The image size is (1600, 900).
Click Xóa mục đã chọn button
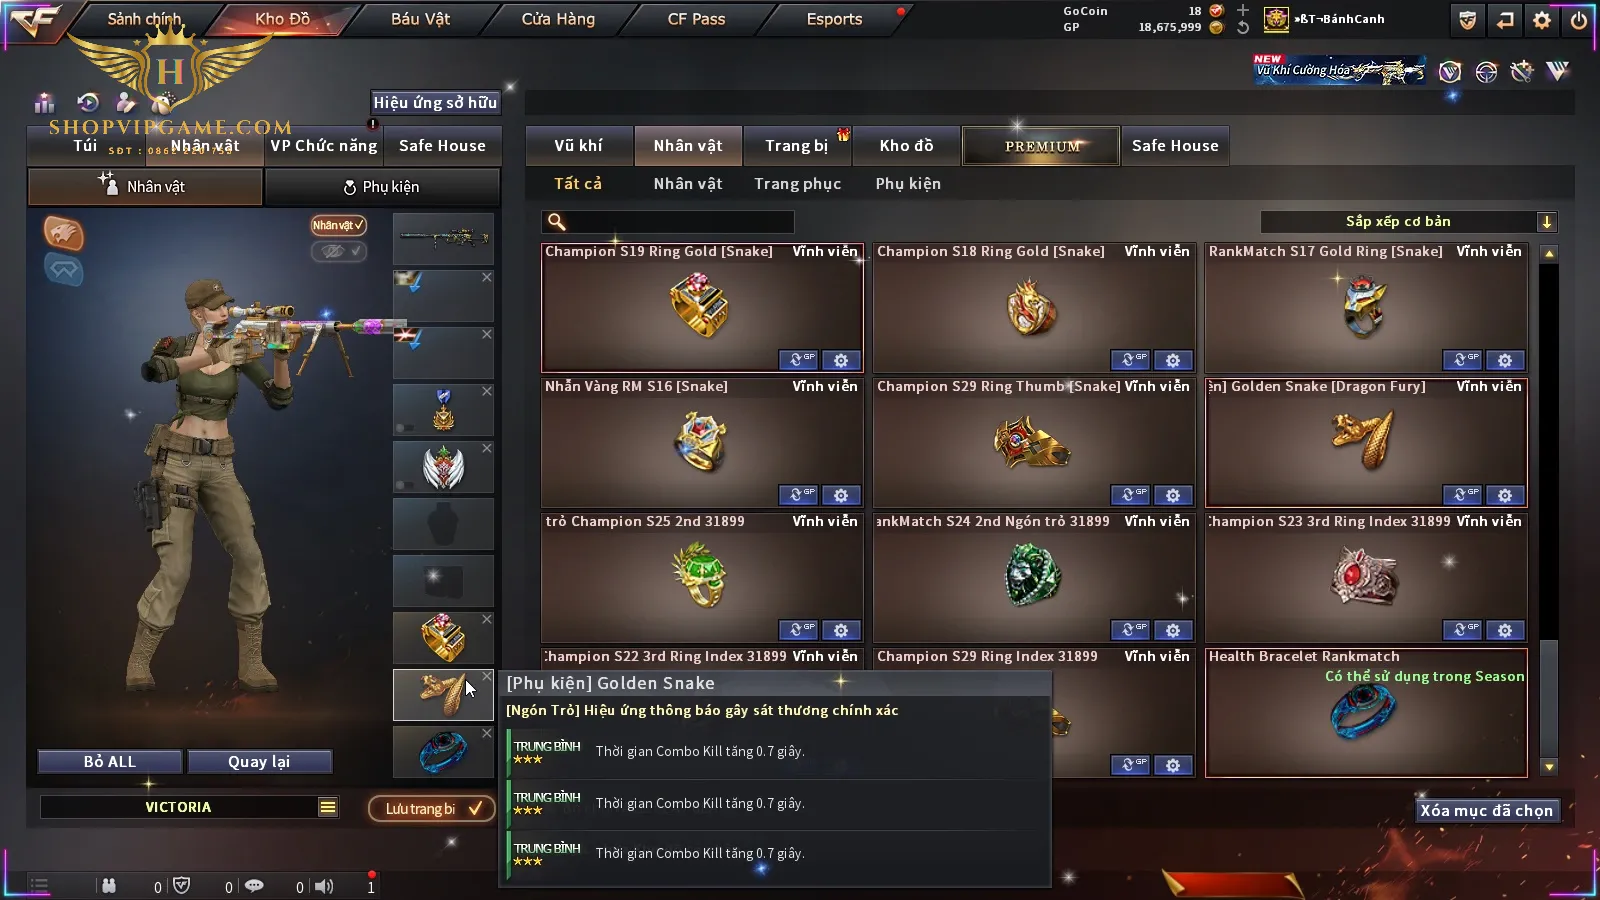coord(1487,811)
